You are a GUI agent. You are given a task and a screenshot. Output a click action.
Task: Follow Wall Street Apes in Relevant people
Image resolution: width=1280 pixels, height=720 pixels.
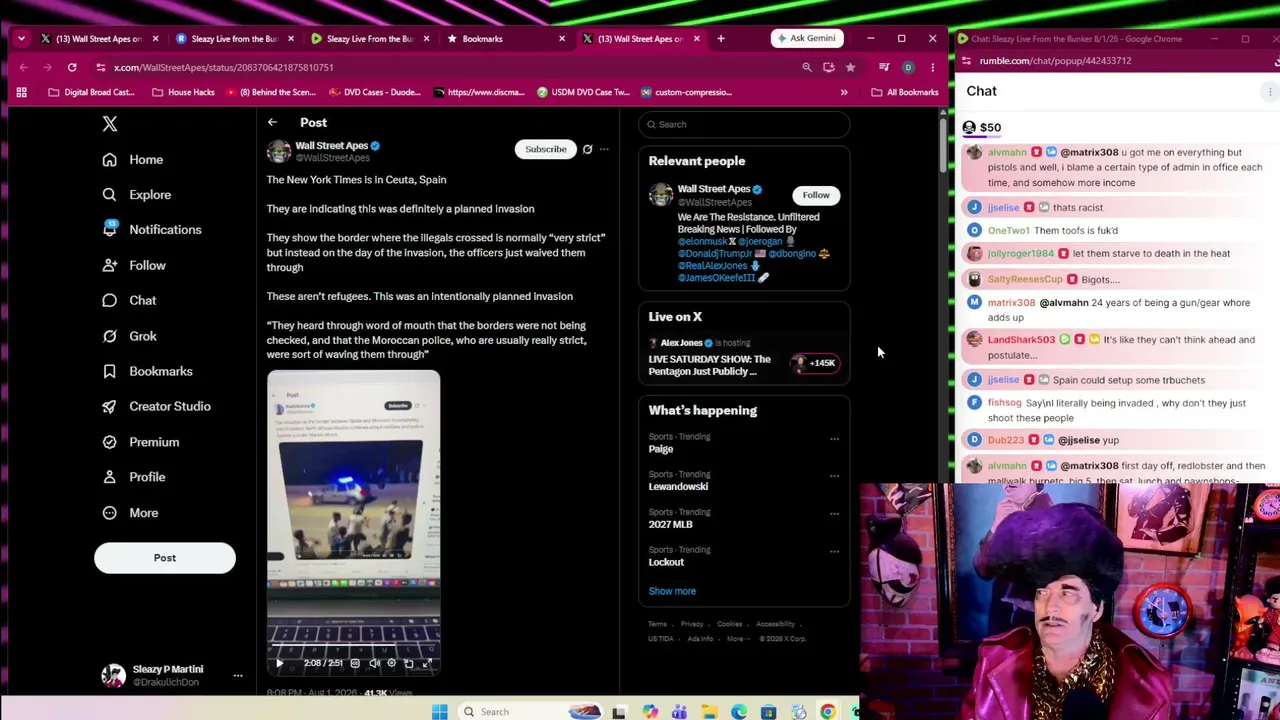[816, 196]
